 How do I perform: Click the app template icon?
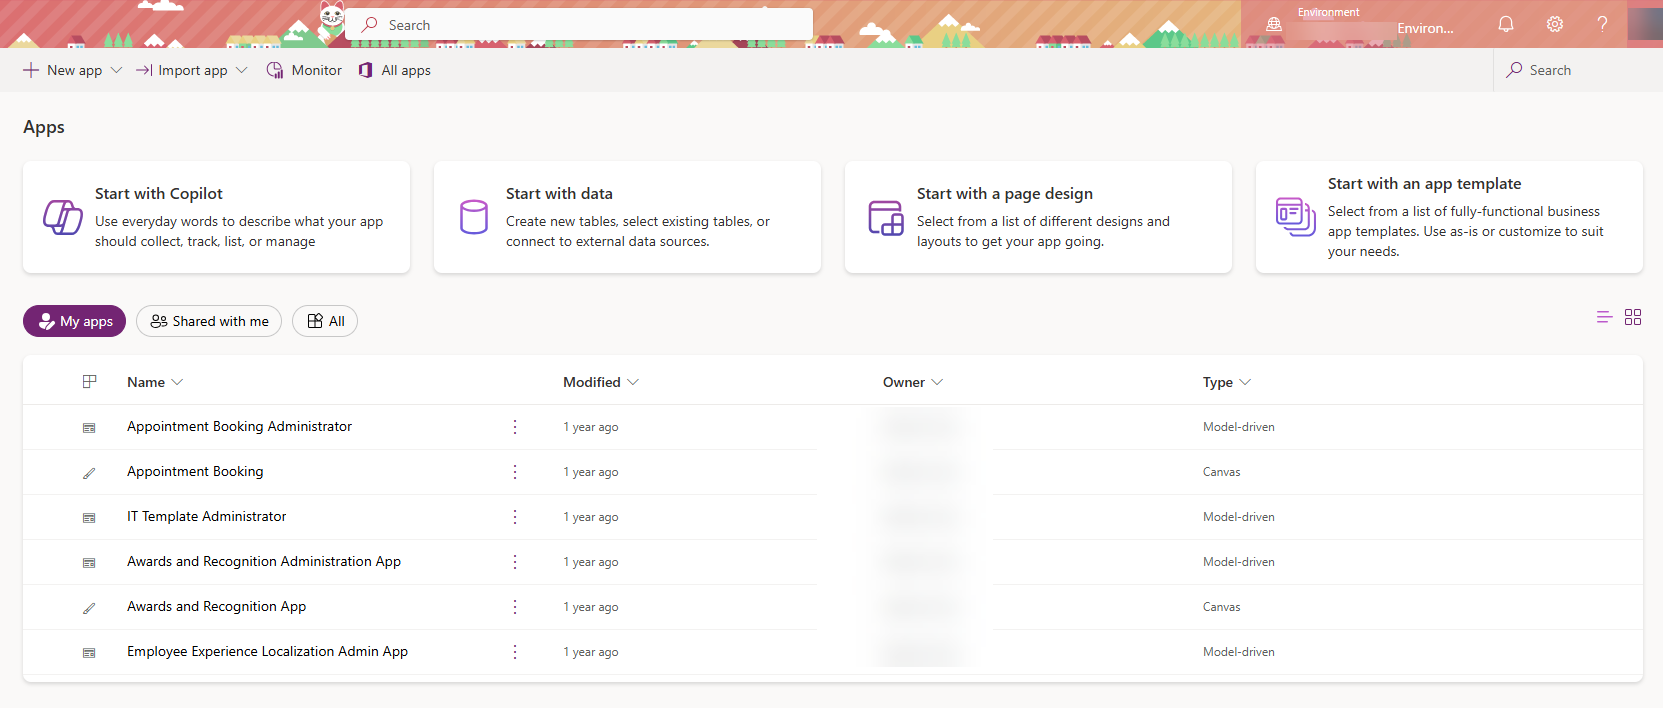tap(1296, 217)
